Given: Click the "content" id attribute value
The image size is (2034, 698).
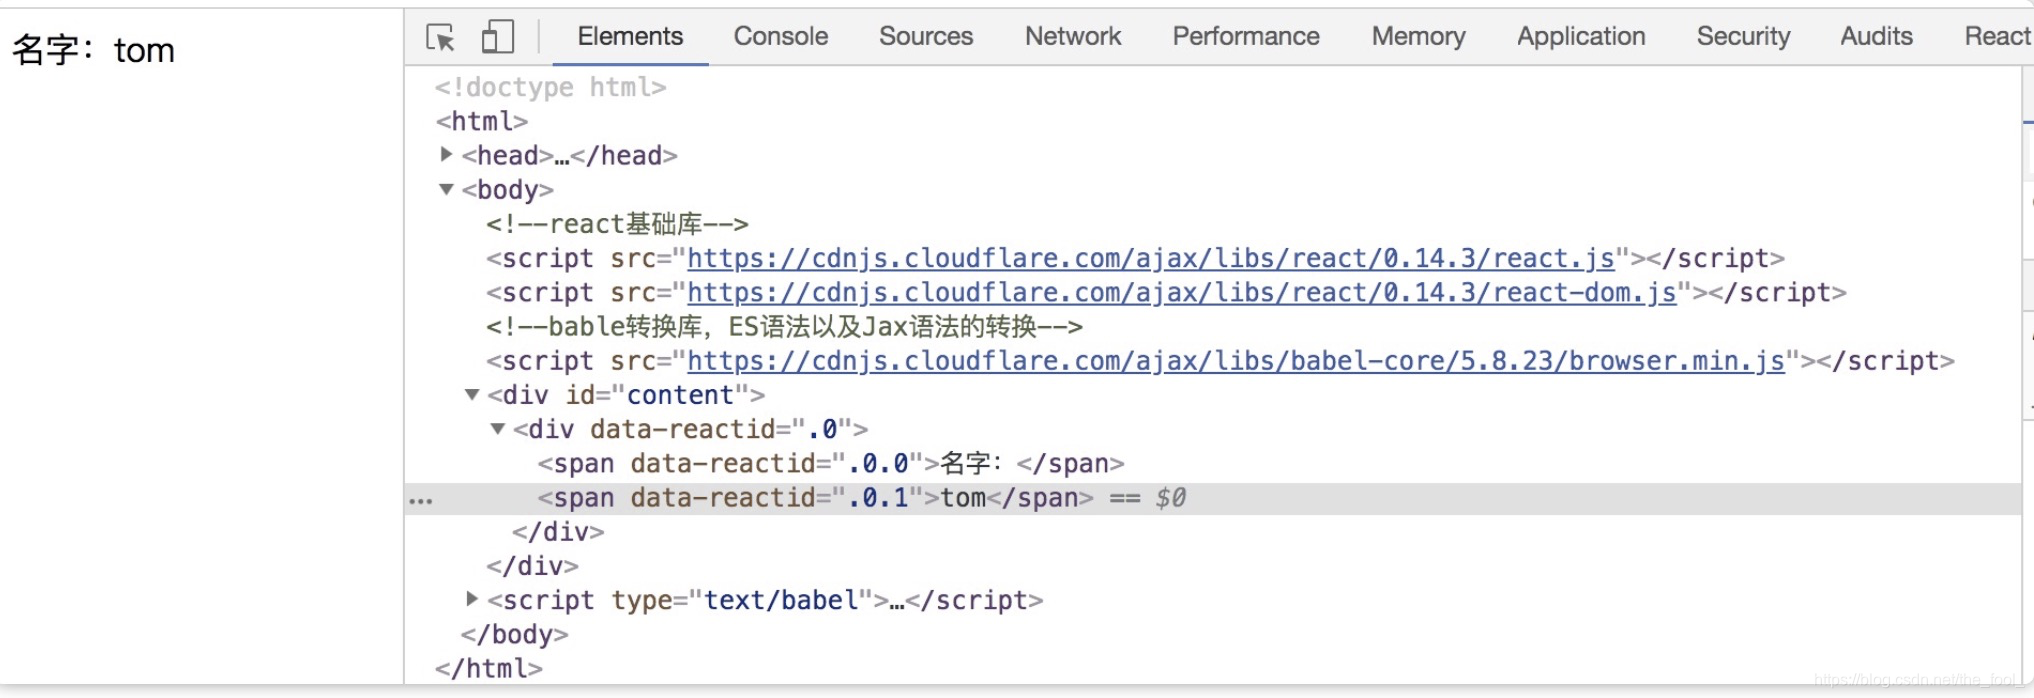Looking at the screenshot, I should click(x=680, y=395).
